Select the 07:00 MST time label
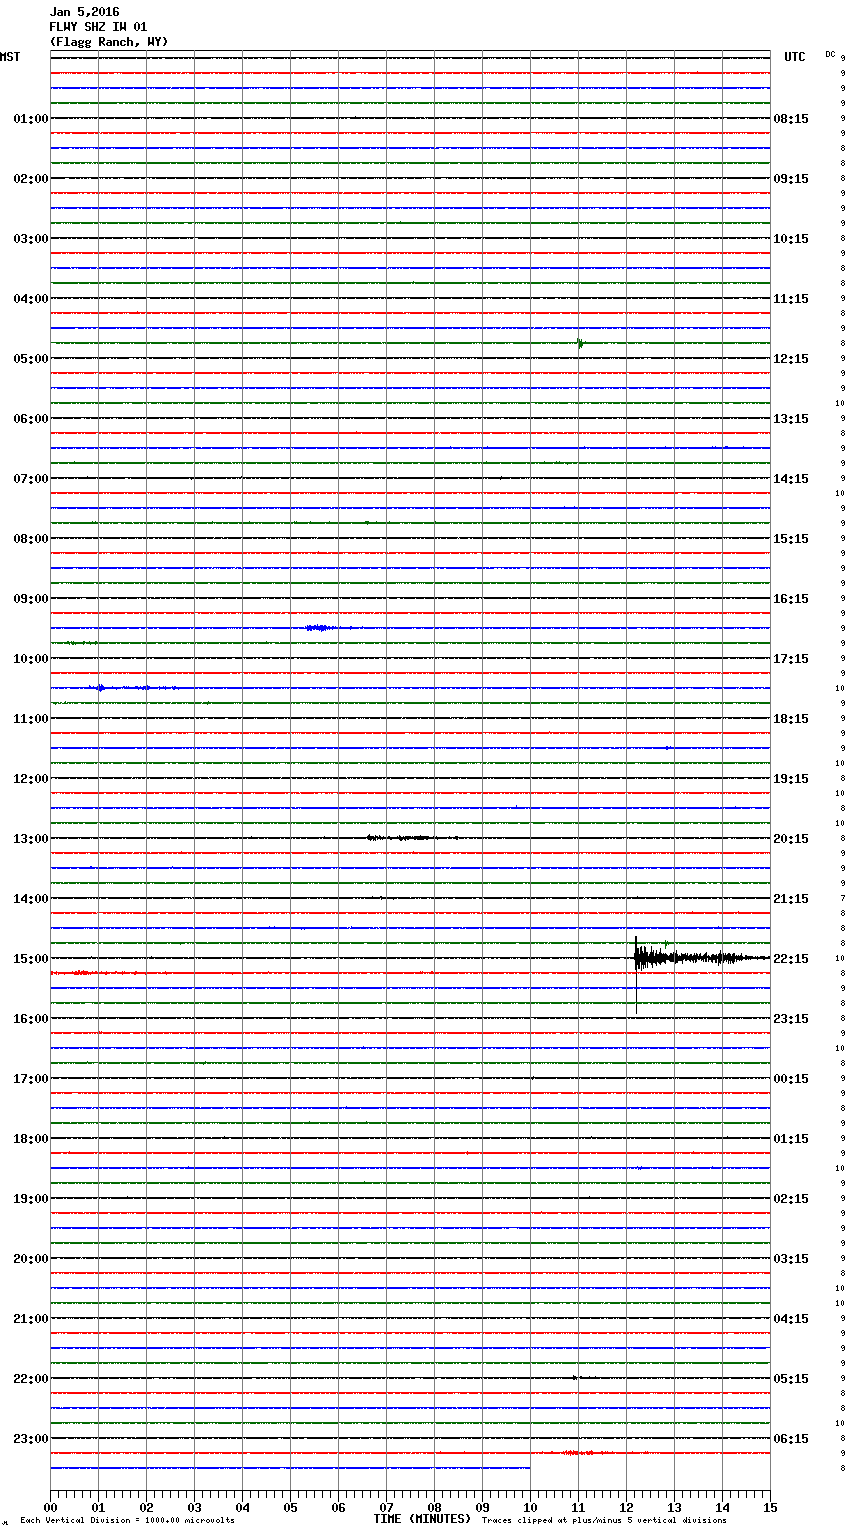The width and height of the screenshot is (850, 1534). 31,479
